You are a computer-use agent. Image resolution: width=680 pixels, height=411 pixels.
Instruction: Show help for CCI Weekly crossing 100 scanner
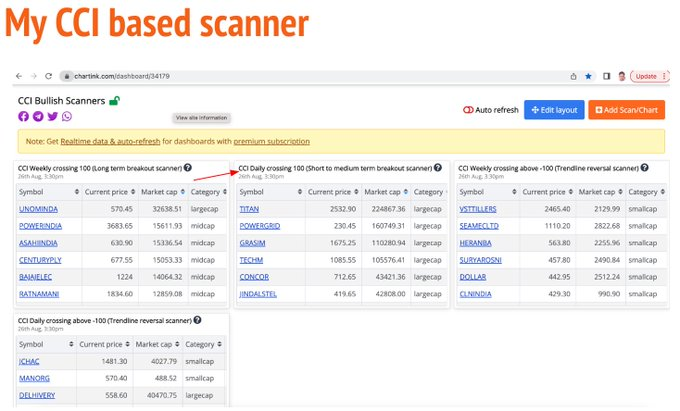click(187, 167)
